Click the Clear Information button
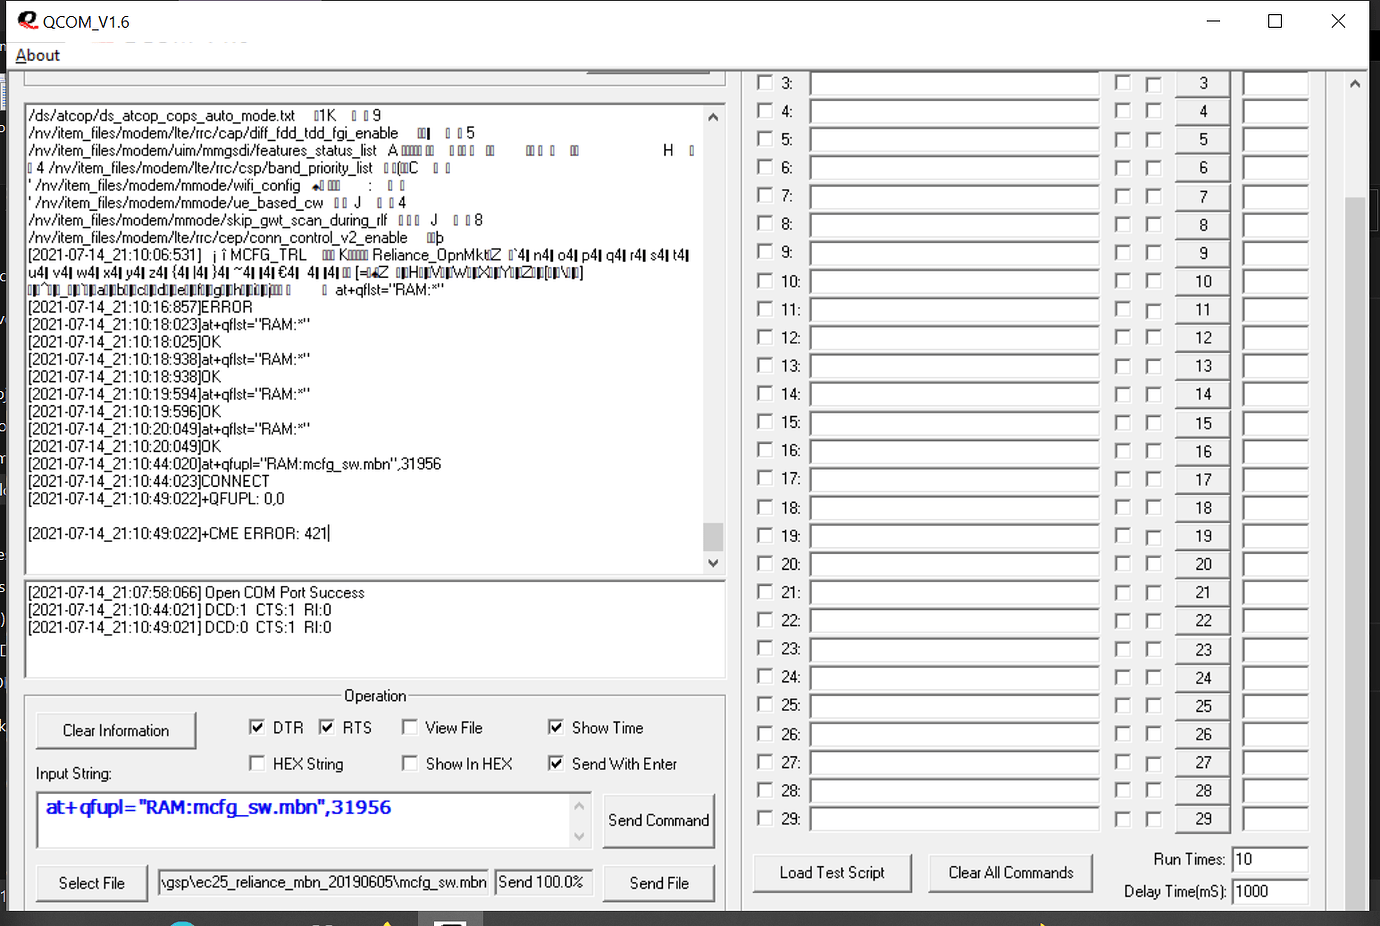1380x926 pixels. [115, 730]
